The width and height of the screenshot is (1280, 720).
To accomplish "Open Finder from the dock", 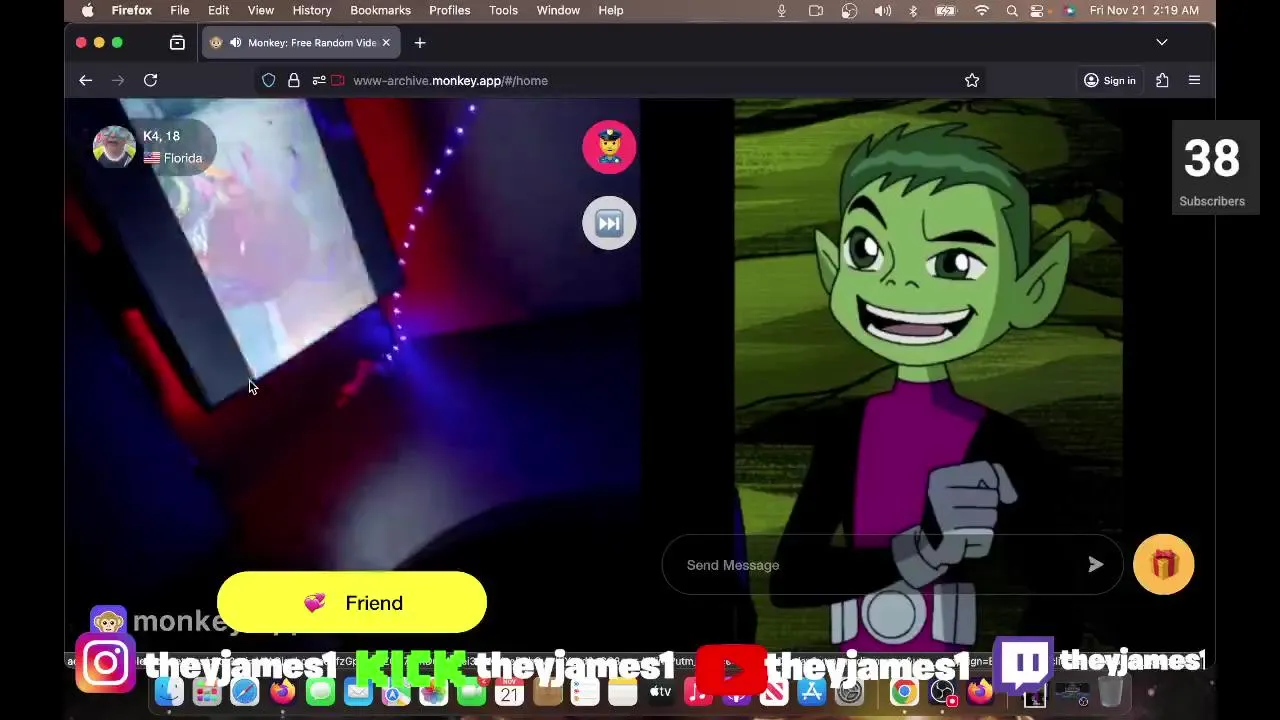I will pyautogui.click(x=169, y=691).
